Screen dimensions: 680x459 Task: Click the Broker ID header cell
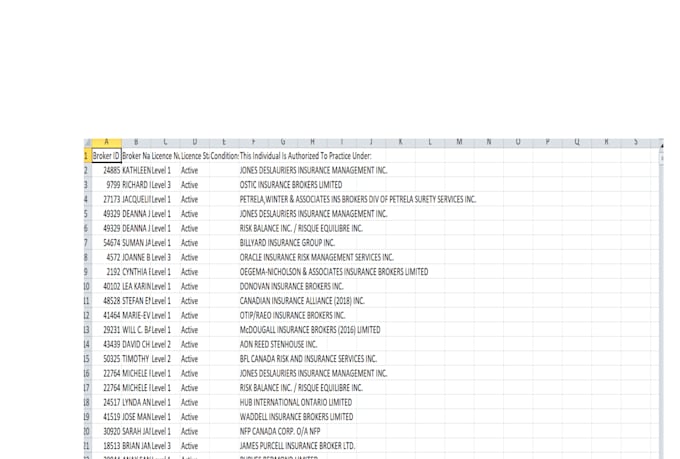click(x=107, y=156)
